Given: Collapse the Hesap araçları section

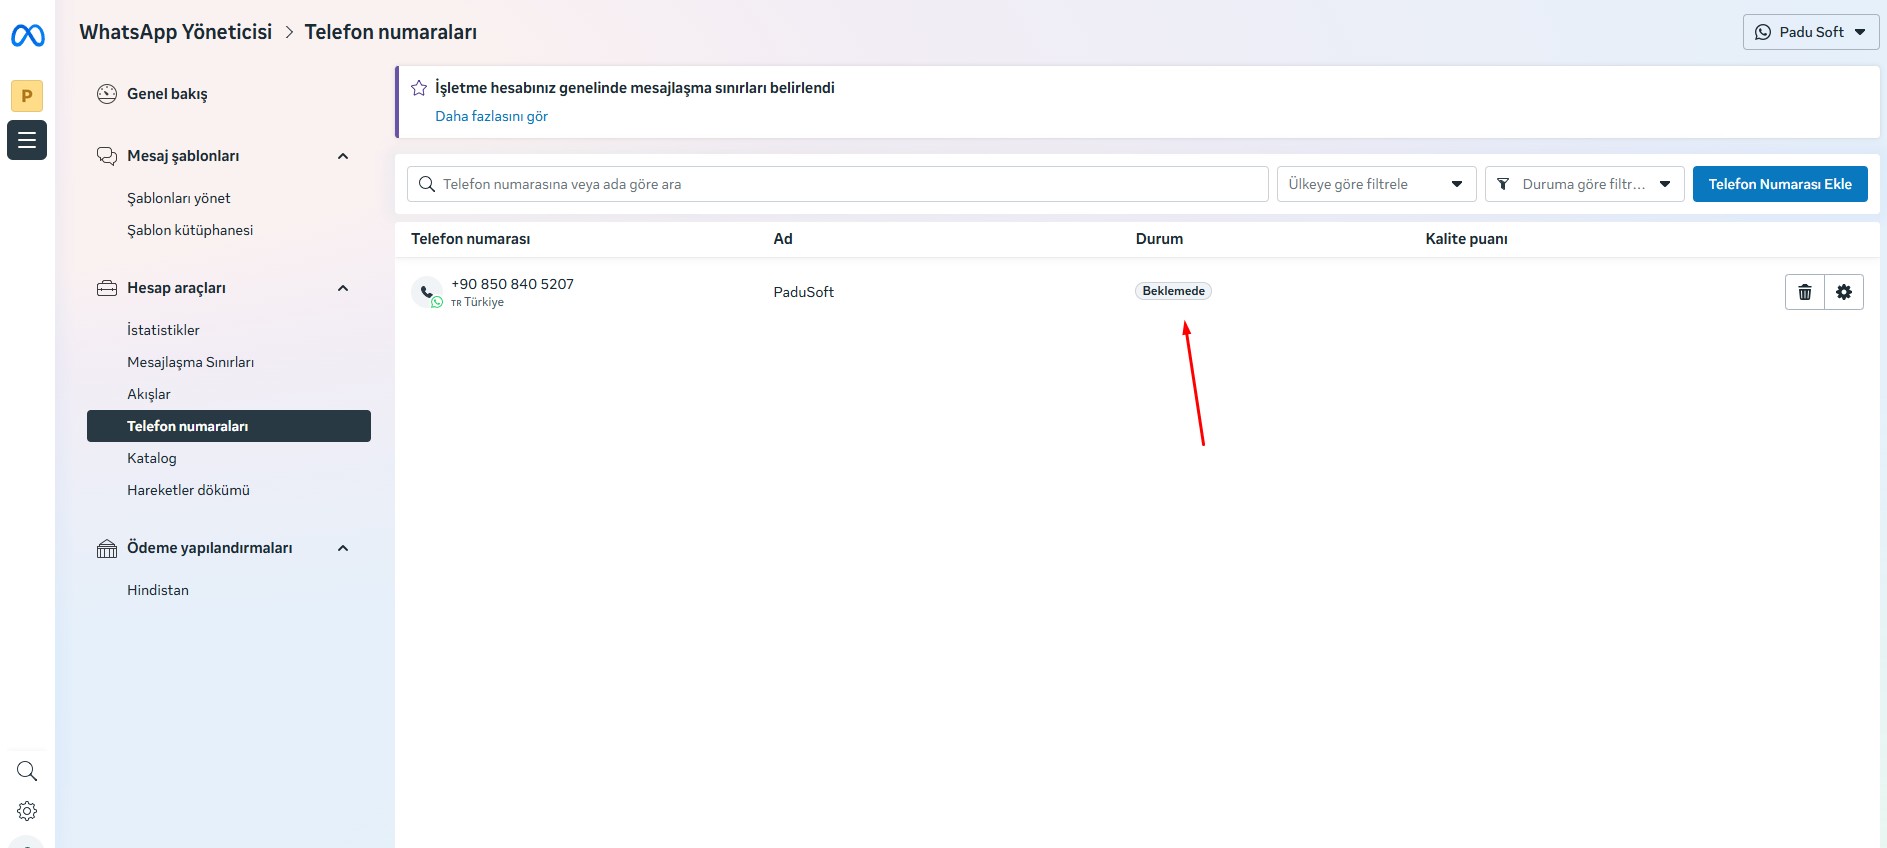Looking at the screenshot, I should tap(343, 288).
